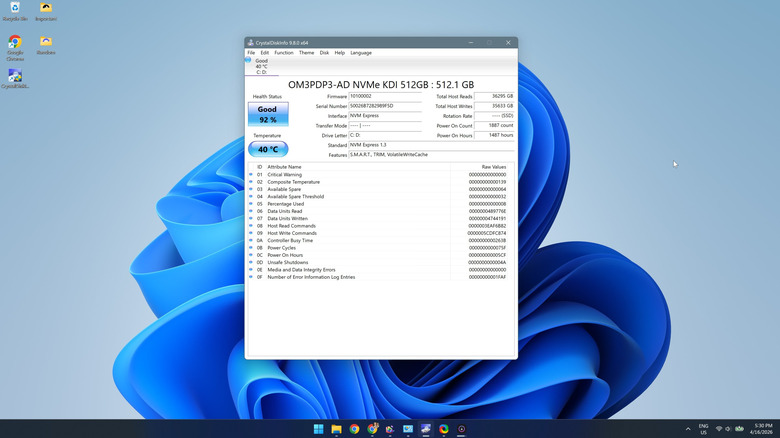Open the Disk menu

[324, 53]
